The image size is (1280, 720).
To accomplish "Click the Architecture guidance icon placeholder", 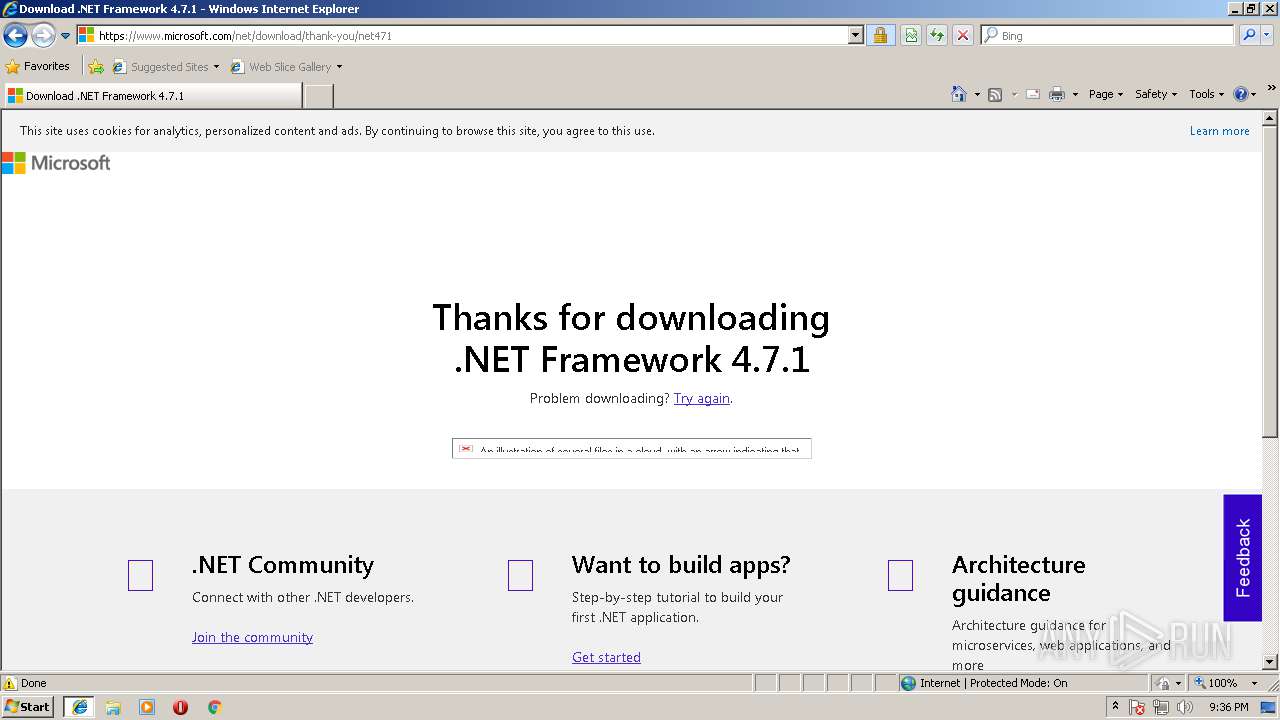I will point(900,576).
